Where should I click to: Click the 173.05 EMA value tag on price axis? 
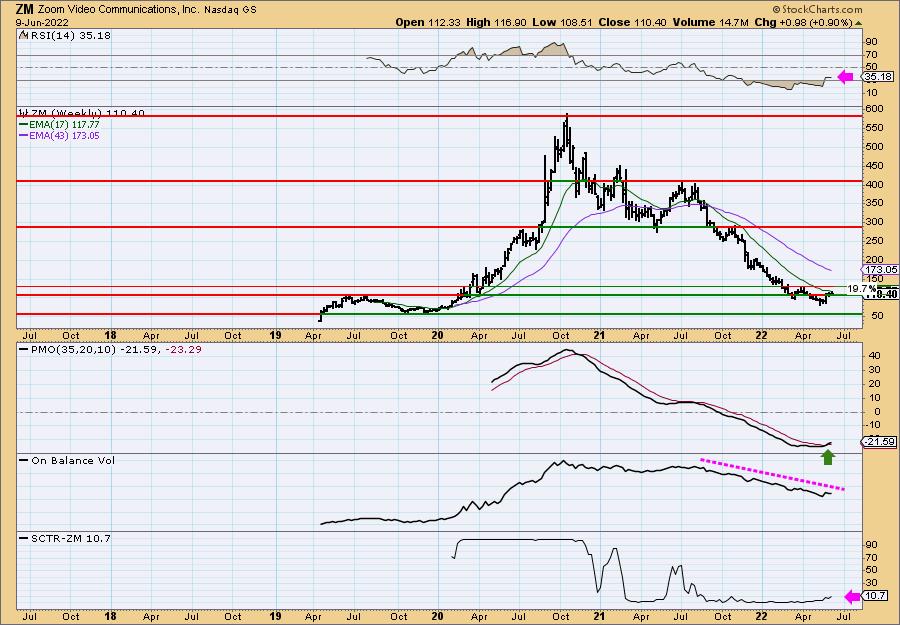[879, 269]
